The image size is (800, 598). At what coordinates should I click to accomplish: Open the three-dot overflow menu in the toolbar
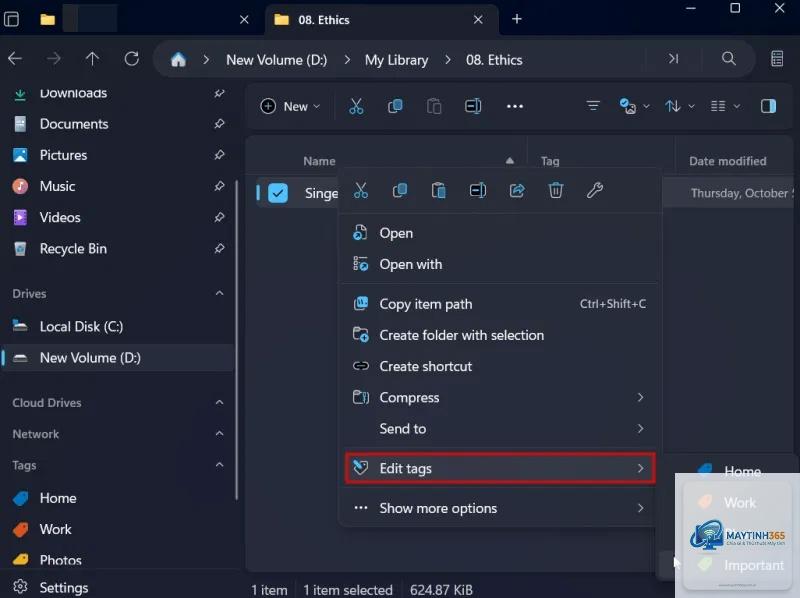pos(515,106)
